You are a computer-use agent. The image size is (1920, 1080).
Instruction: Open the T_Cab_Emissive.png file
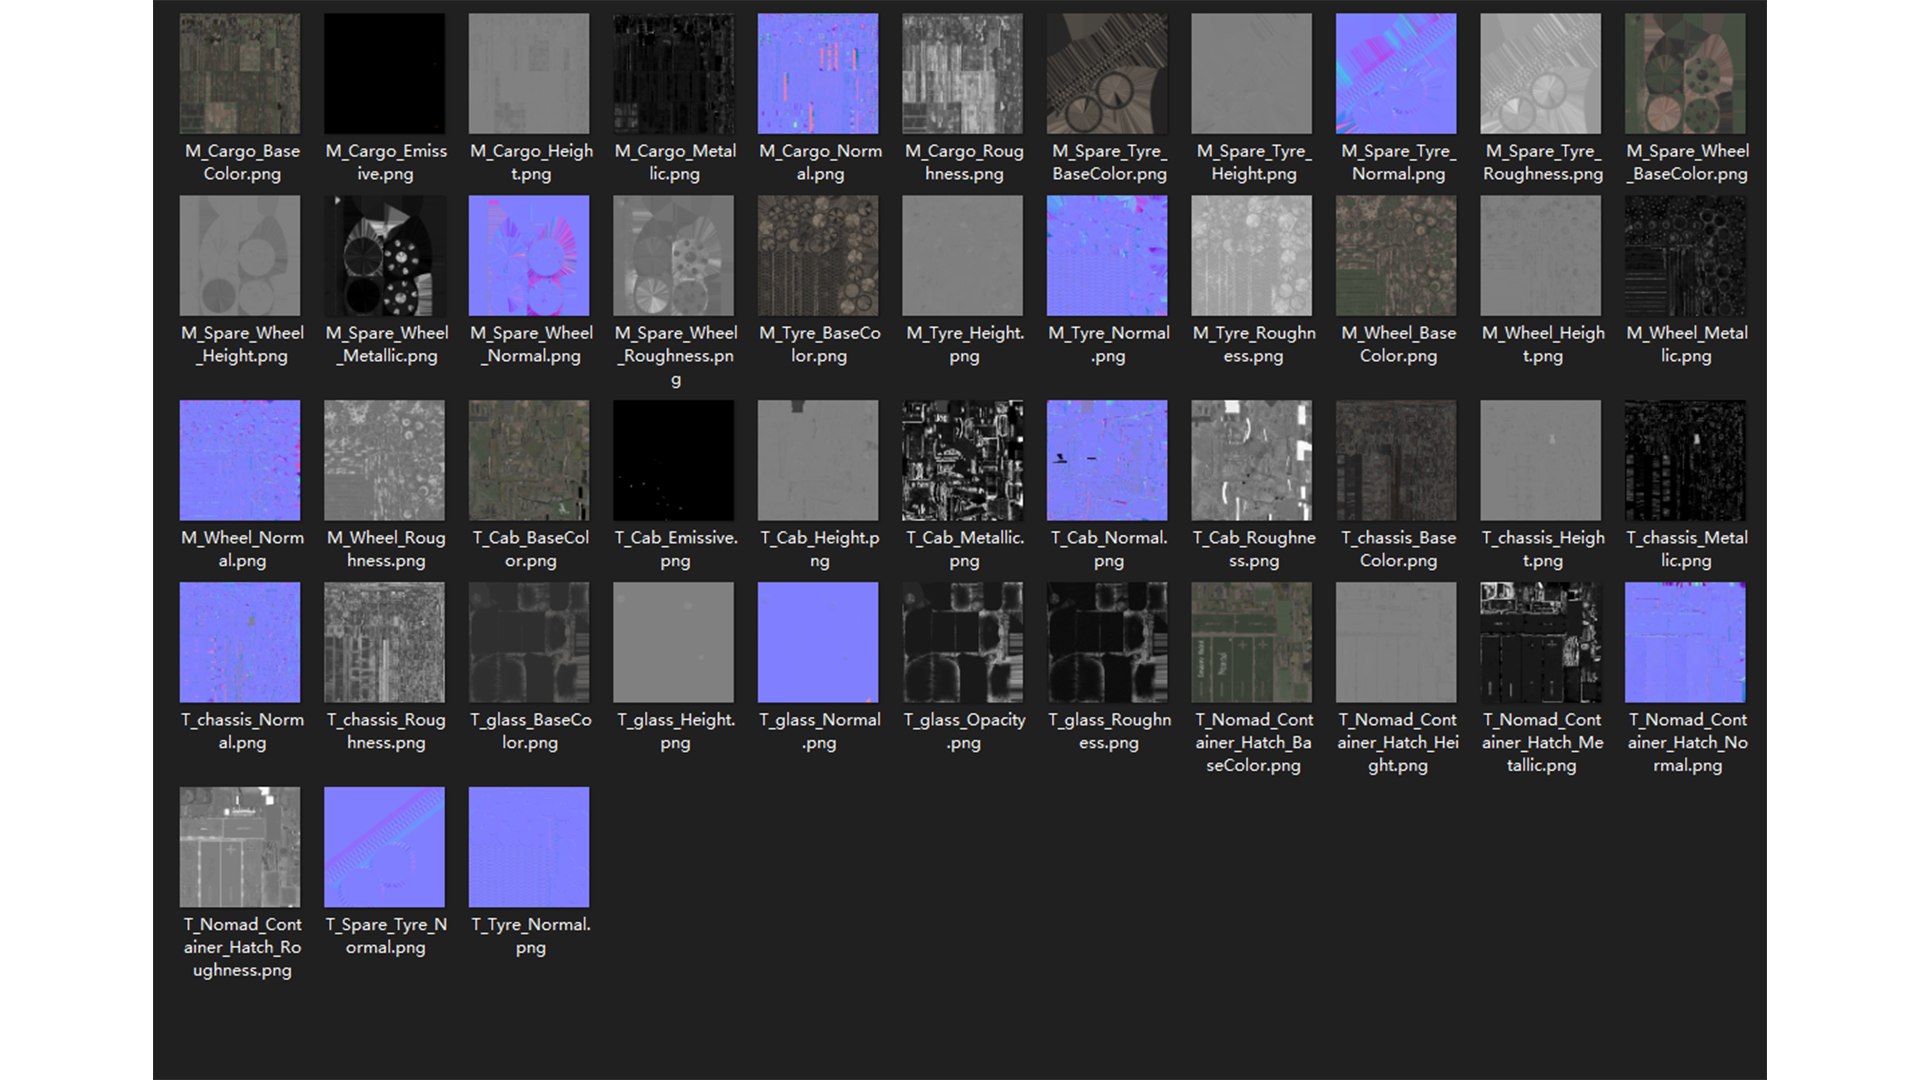673,461
